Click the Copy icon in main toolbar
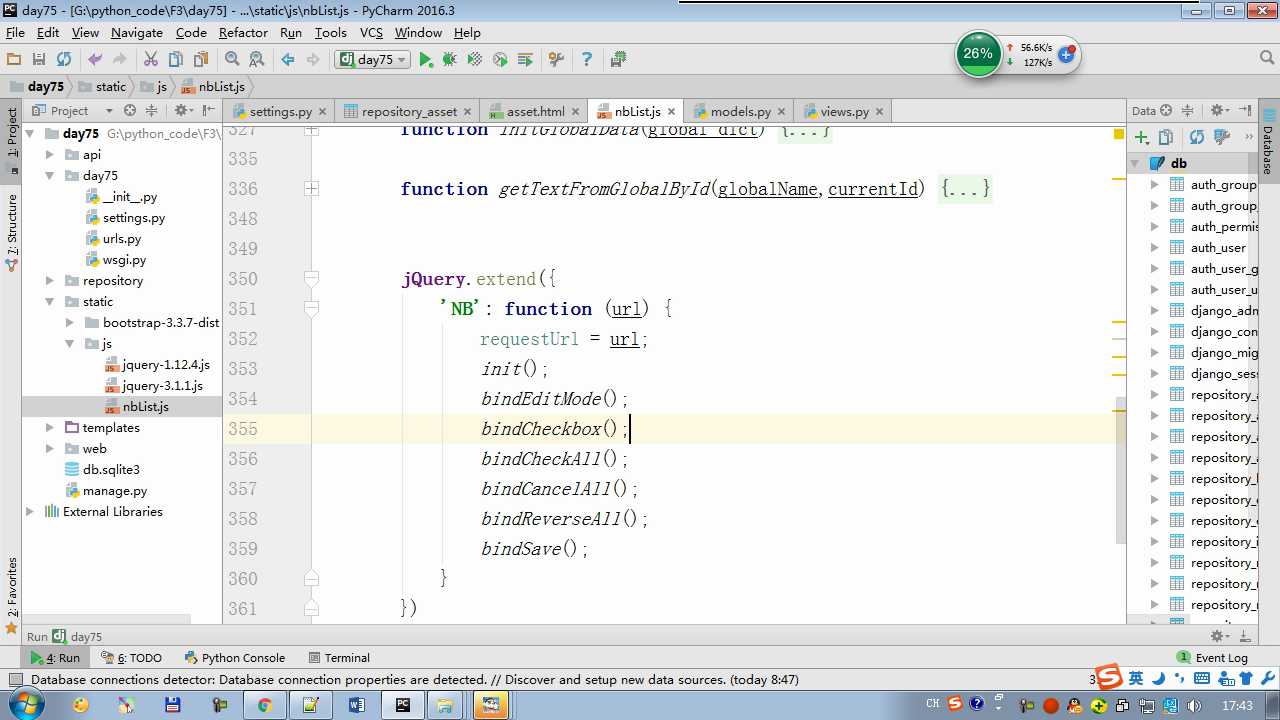This screenshot has width=1280, height=720. 176,60
